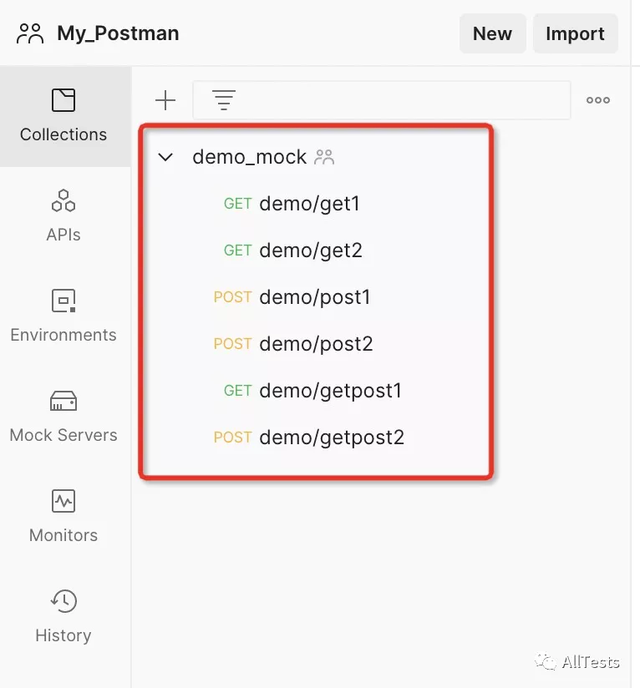Open the POST demo/getpost2 request

click(309, 437)
